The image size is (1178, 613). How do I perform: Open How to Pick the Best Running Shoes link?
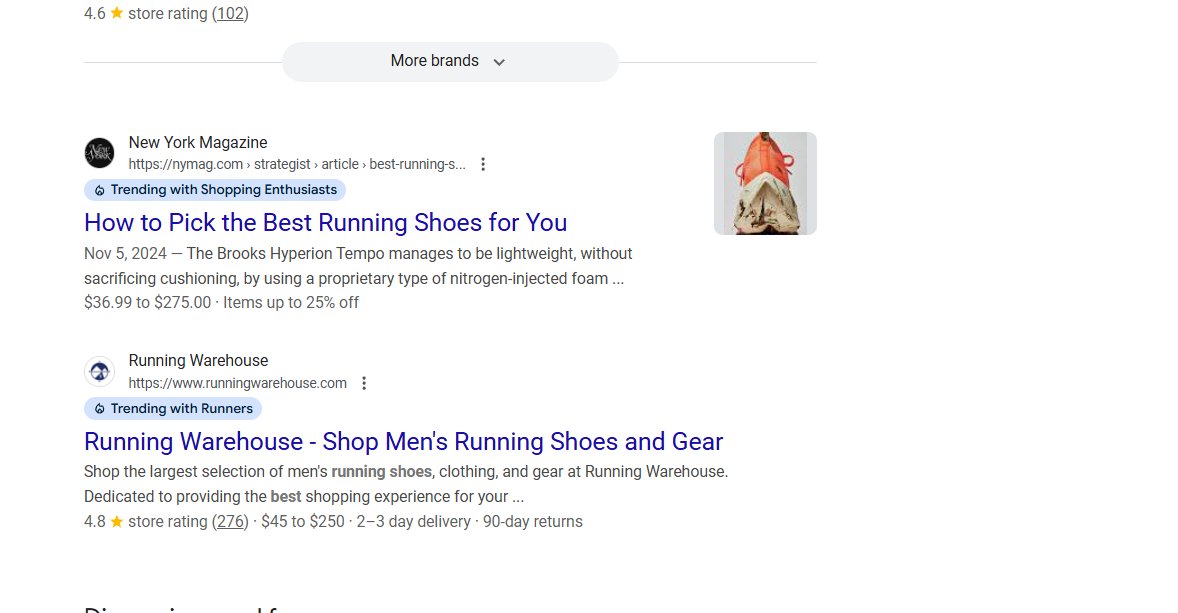click(x=325, y=222)
